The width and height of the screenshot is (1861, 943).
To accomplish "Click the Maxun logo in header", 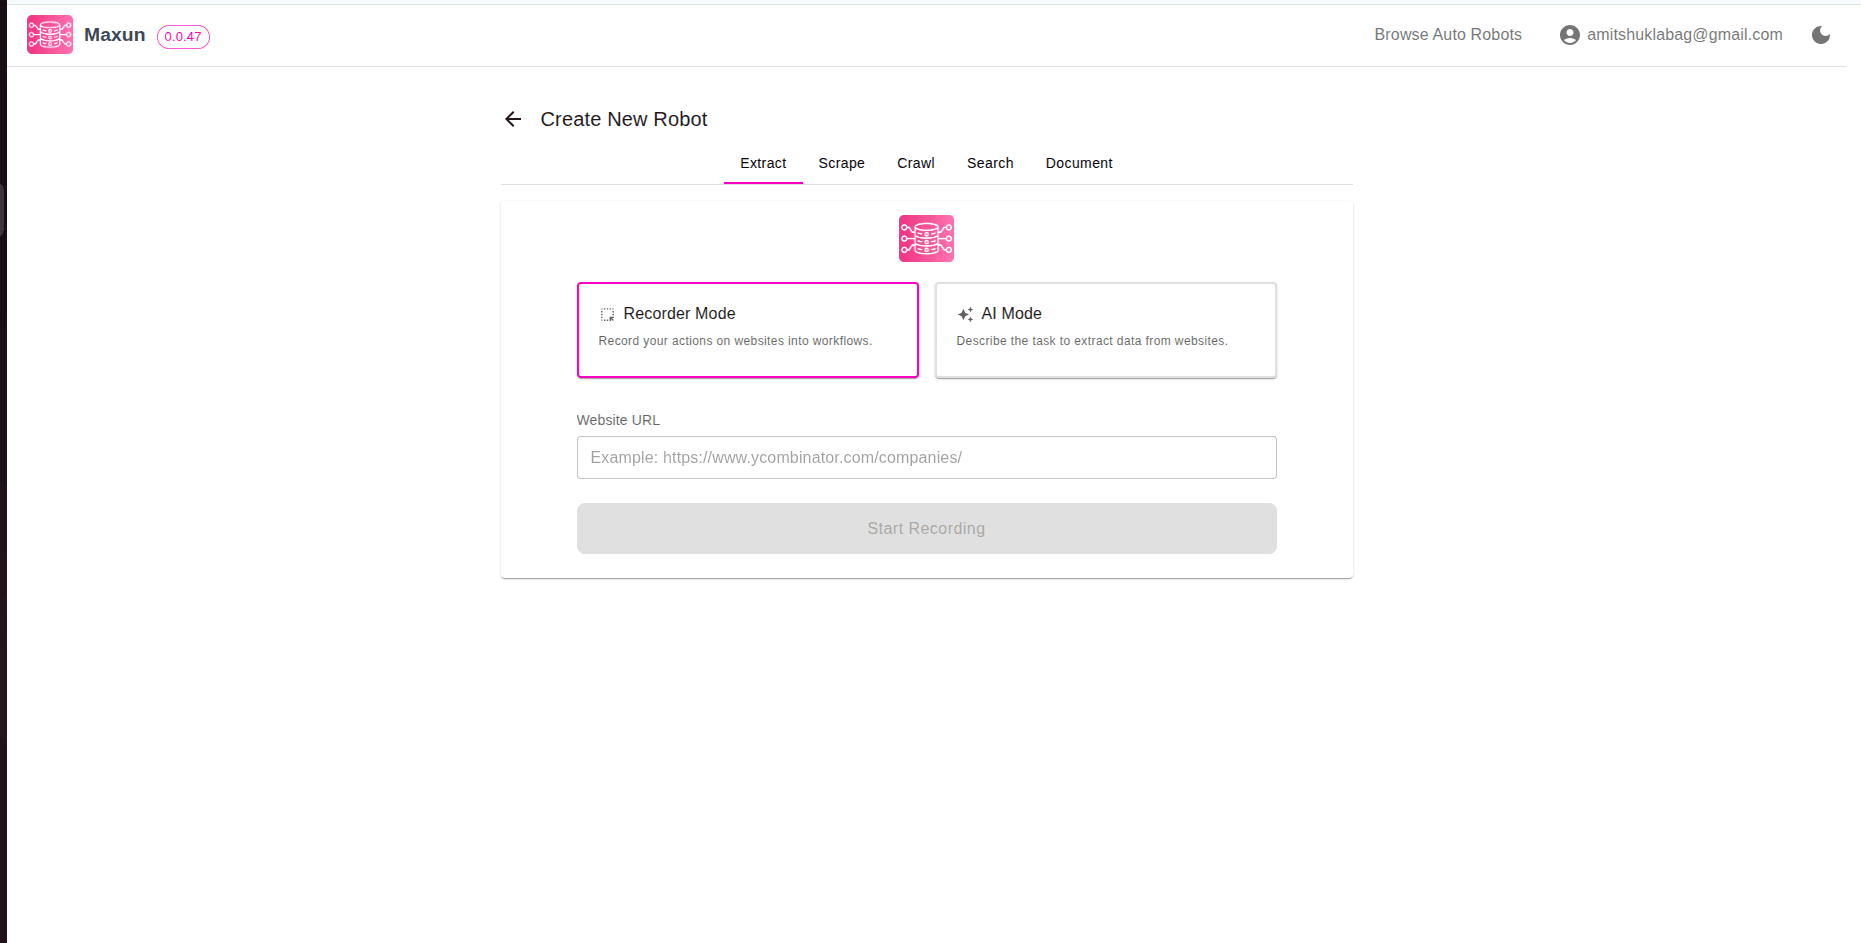I will [50, 35].
